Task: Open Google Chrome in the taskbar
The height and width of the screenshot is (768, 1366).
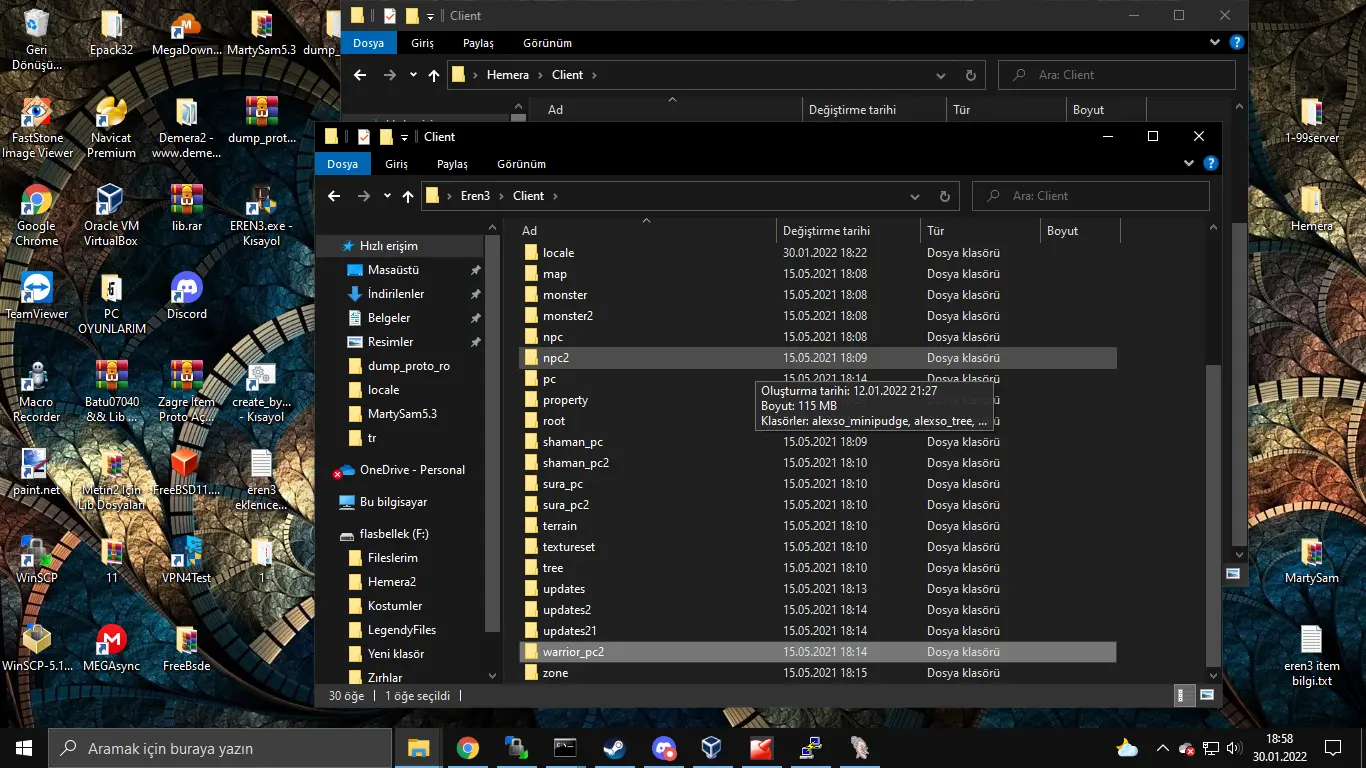Action: click(467, 747)
